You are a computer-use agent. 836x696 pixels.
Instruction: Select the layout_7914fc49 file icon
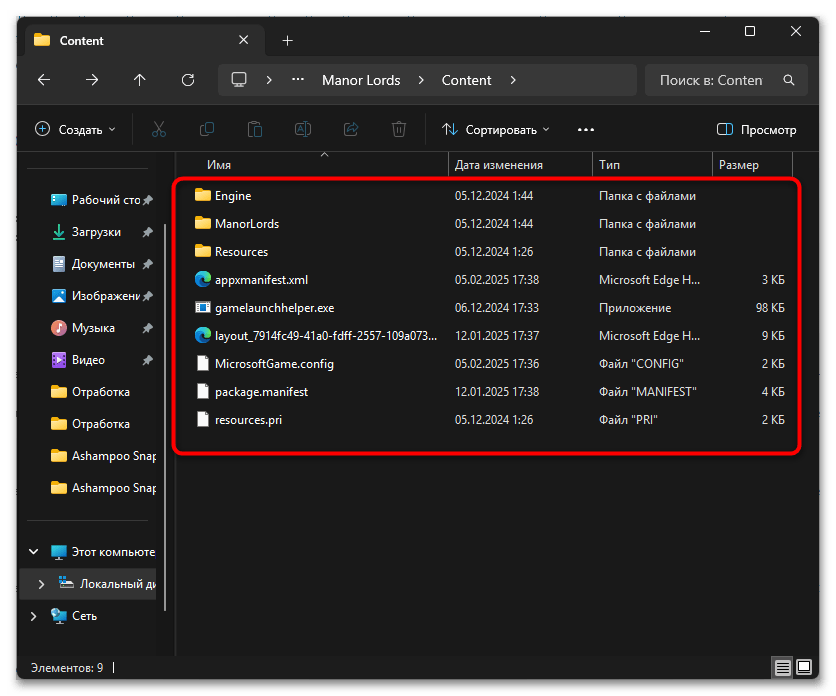click(203, 335)
